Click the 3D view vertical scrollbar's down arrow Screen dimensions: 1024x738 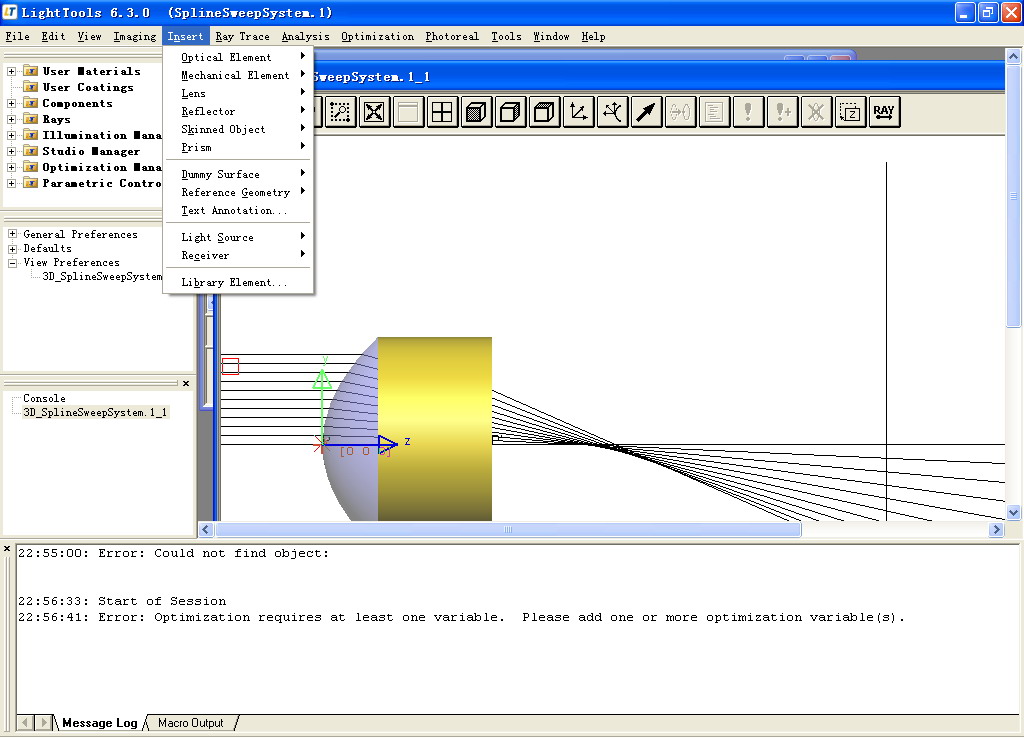tap(1013, 513)
